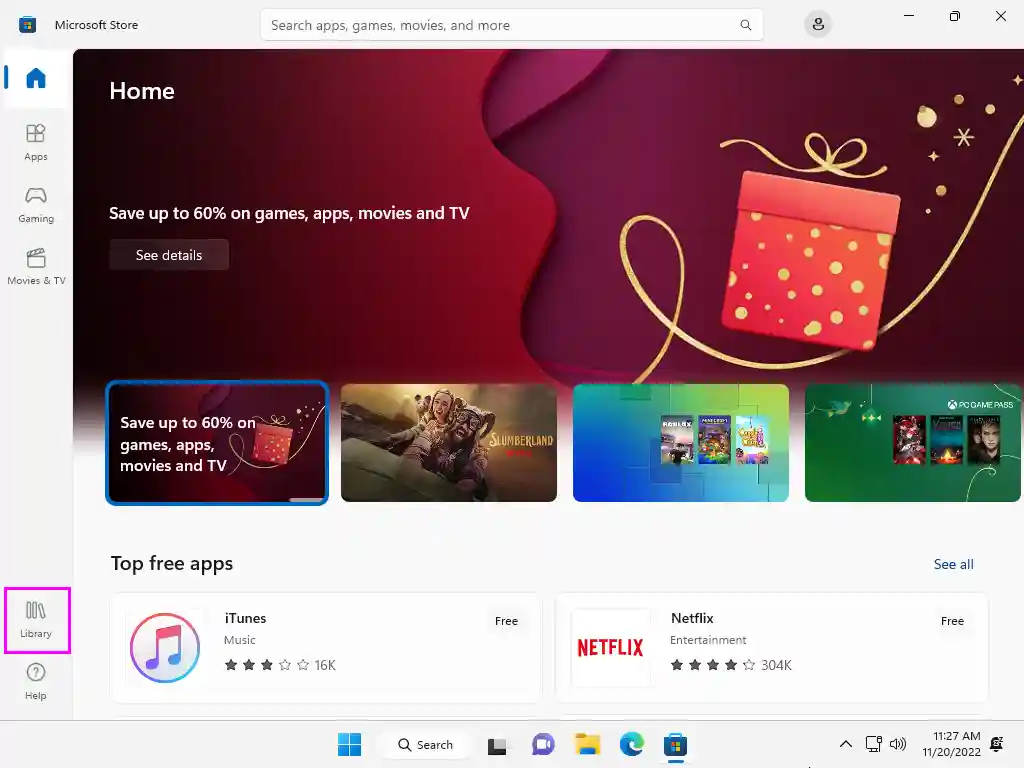The width and height of the screenshot is (1024, 768).
Task: Open the Apps section in sidebar
Action: tap(36, 142)
